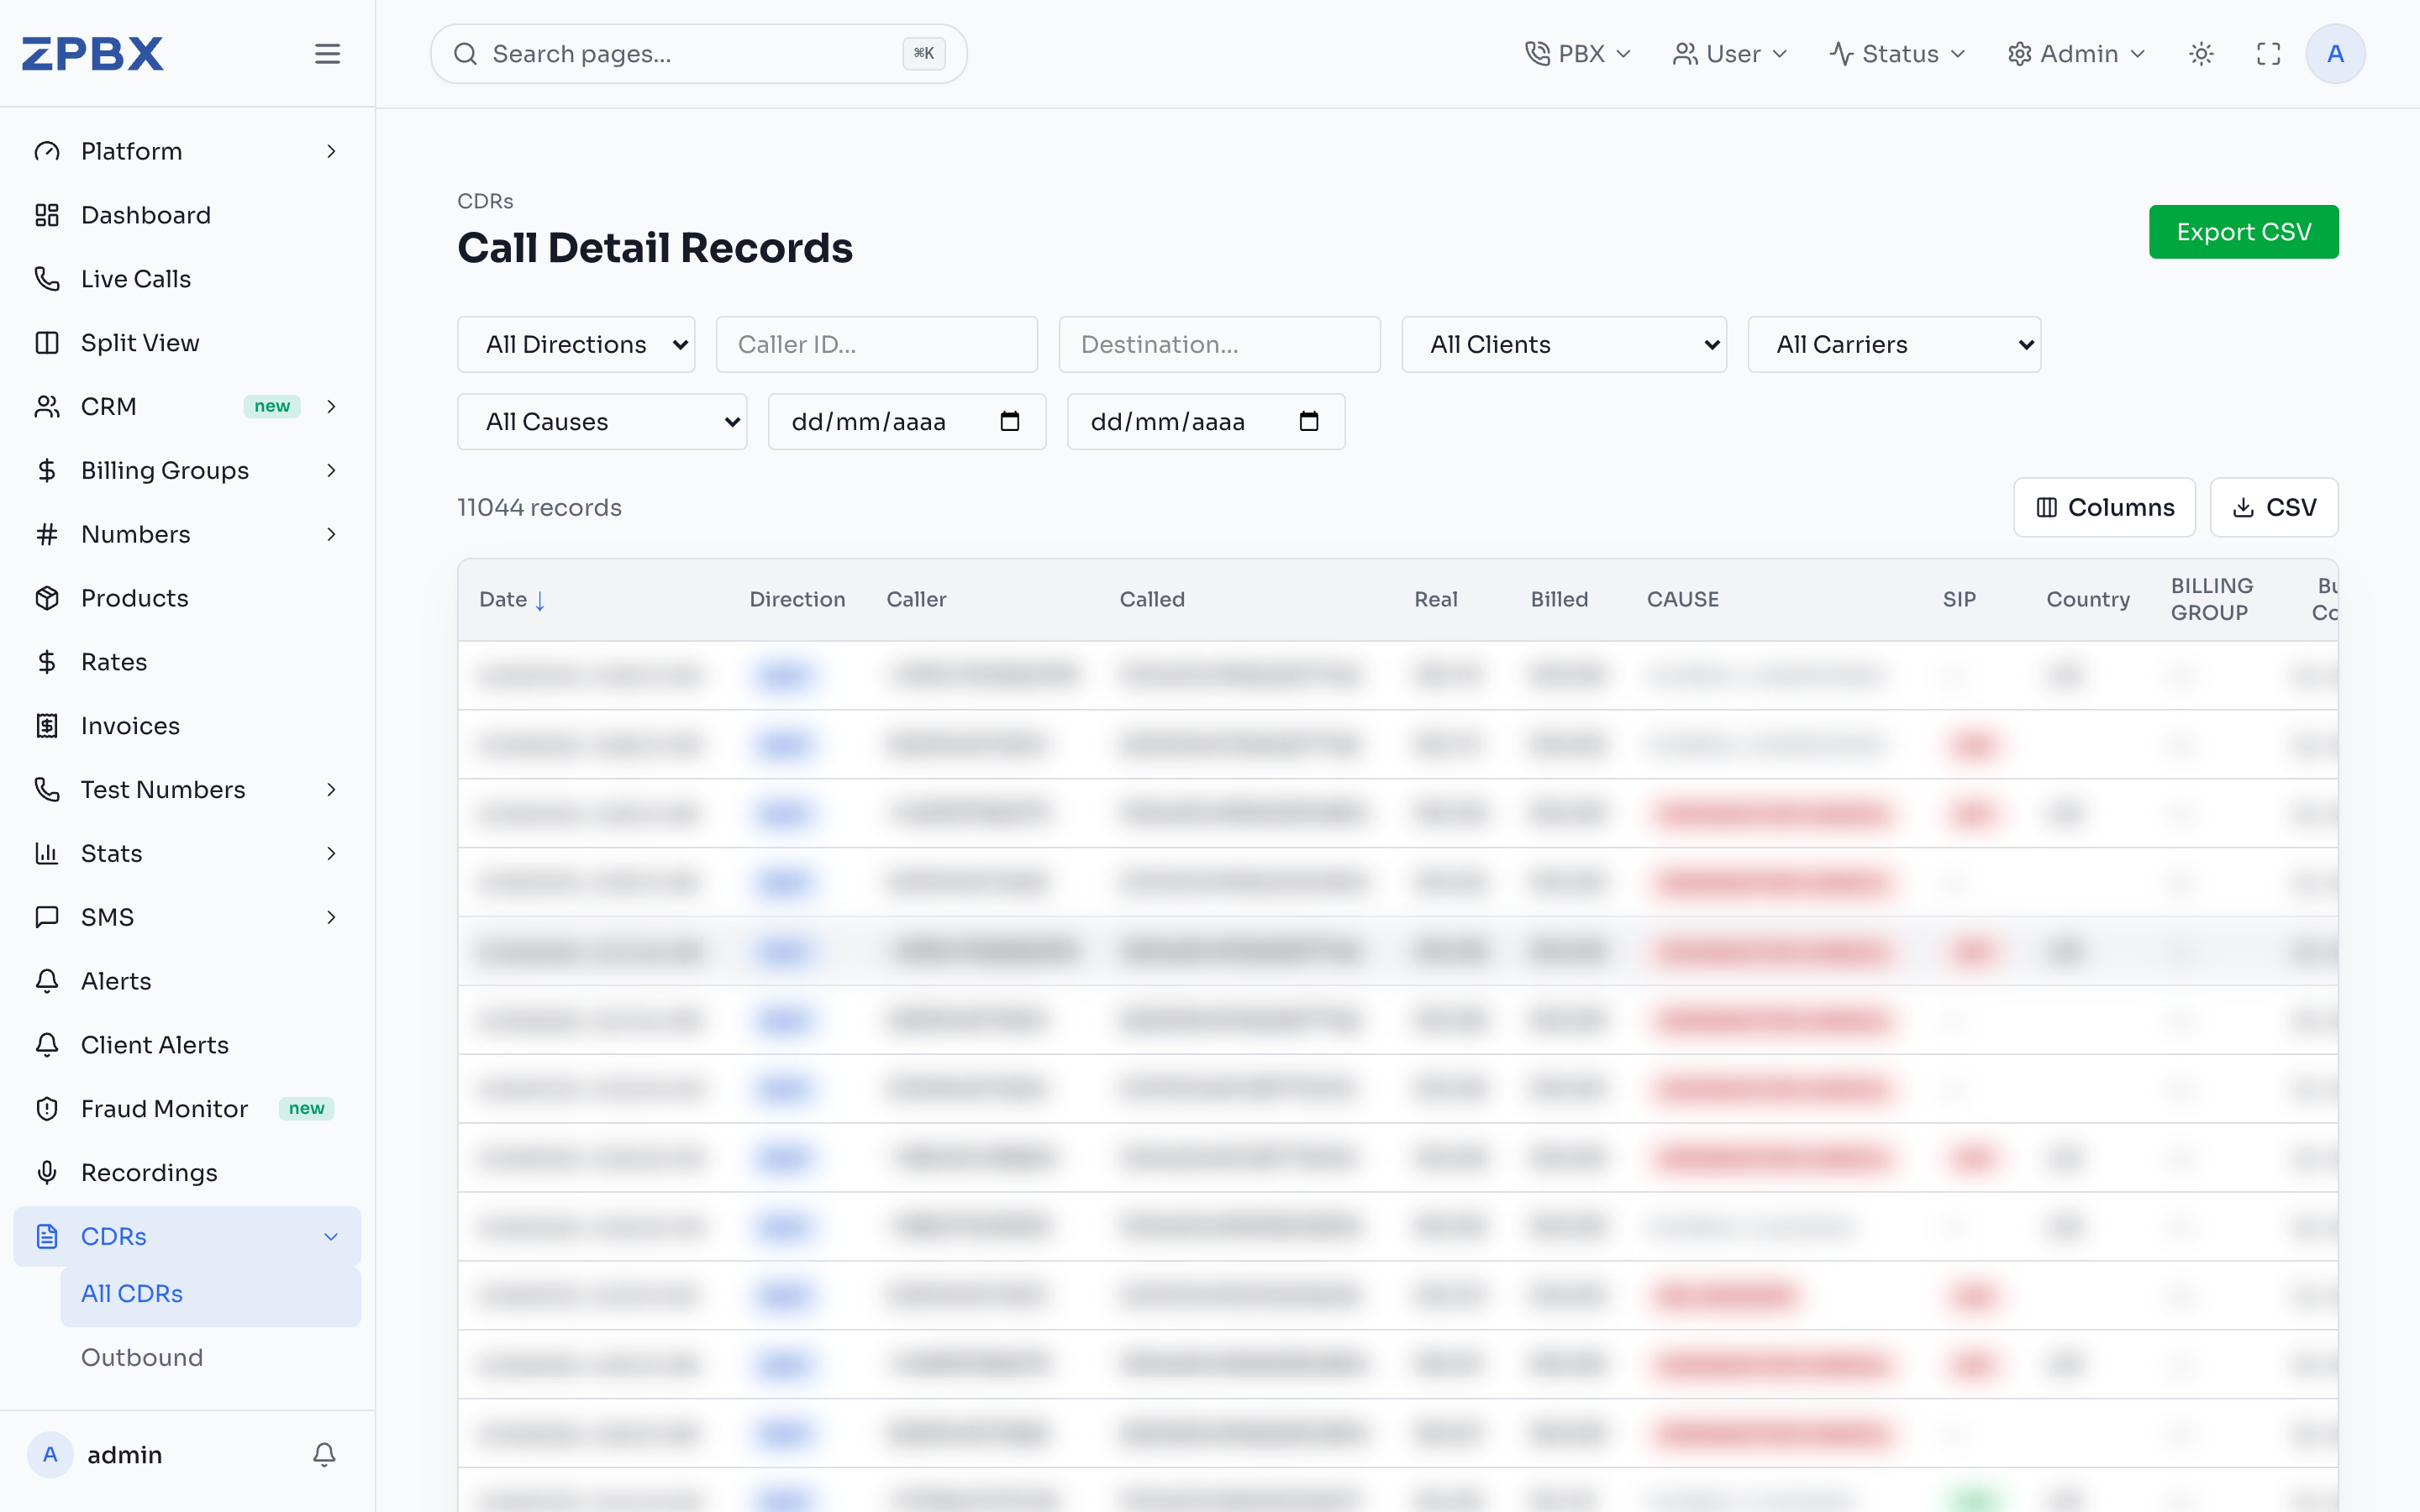Image resolution: width=2420 pixels, height=1512 pixels.
Task: Sort by Caller column header
Action: pos(916,599)
